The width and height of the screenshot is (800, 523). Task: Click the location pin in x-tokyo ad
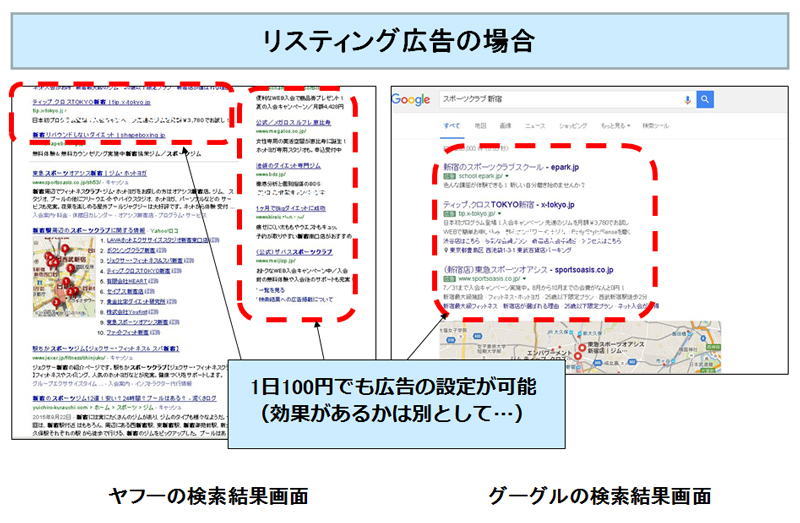[446, 251]
